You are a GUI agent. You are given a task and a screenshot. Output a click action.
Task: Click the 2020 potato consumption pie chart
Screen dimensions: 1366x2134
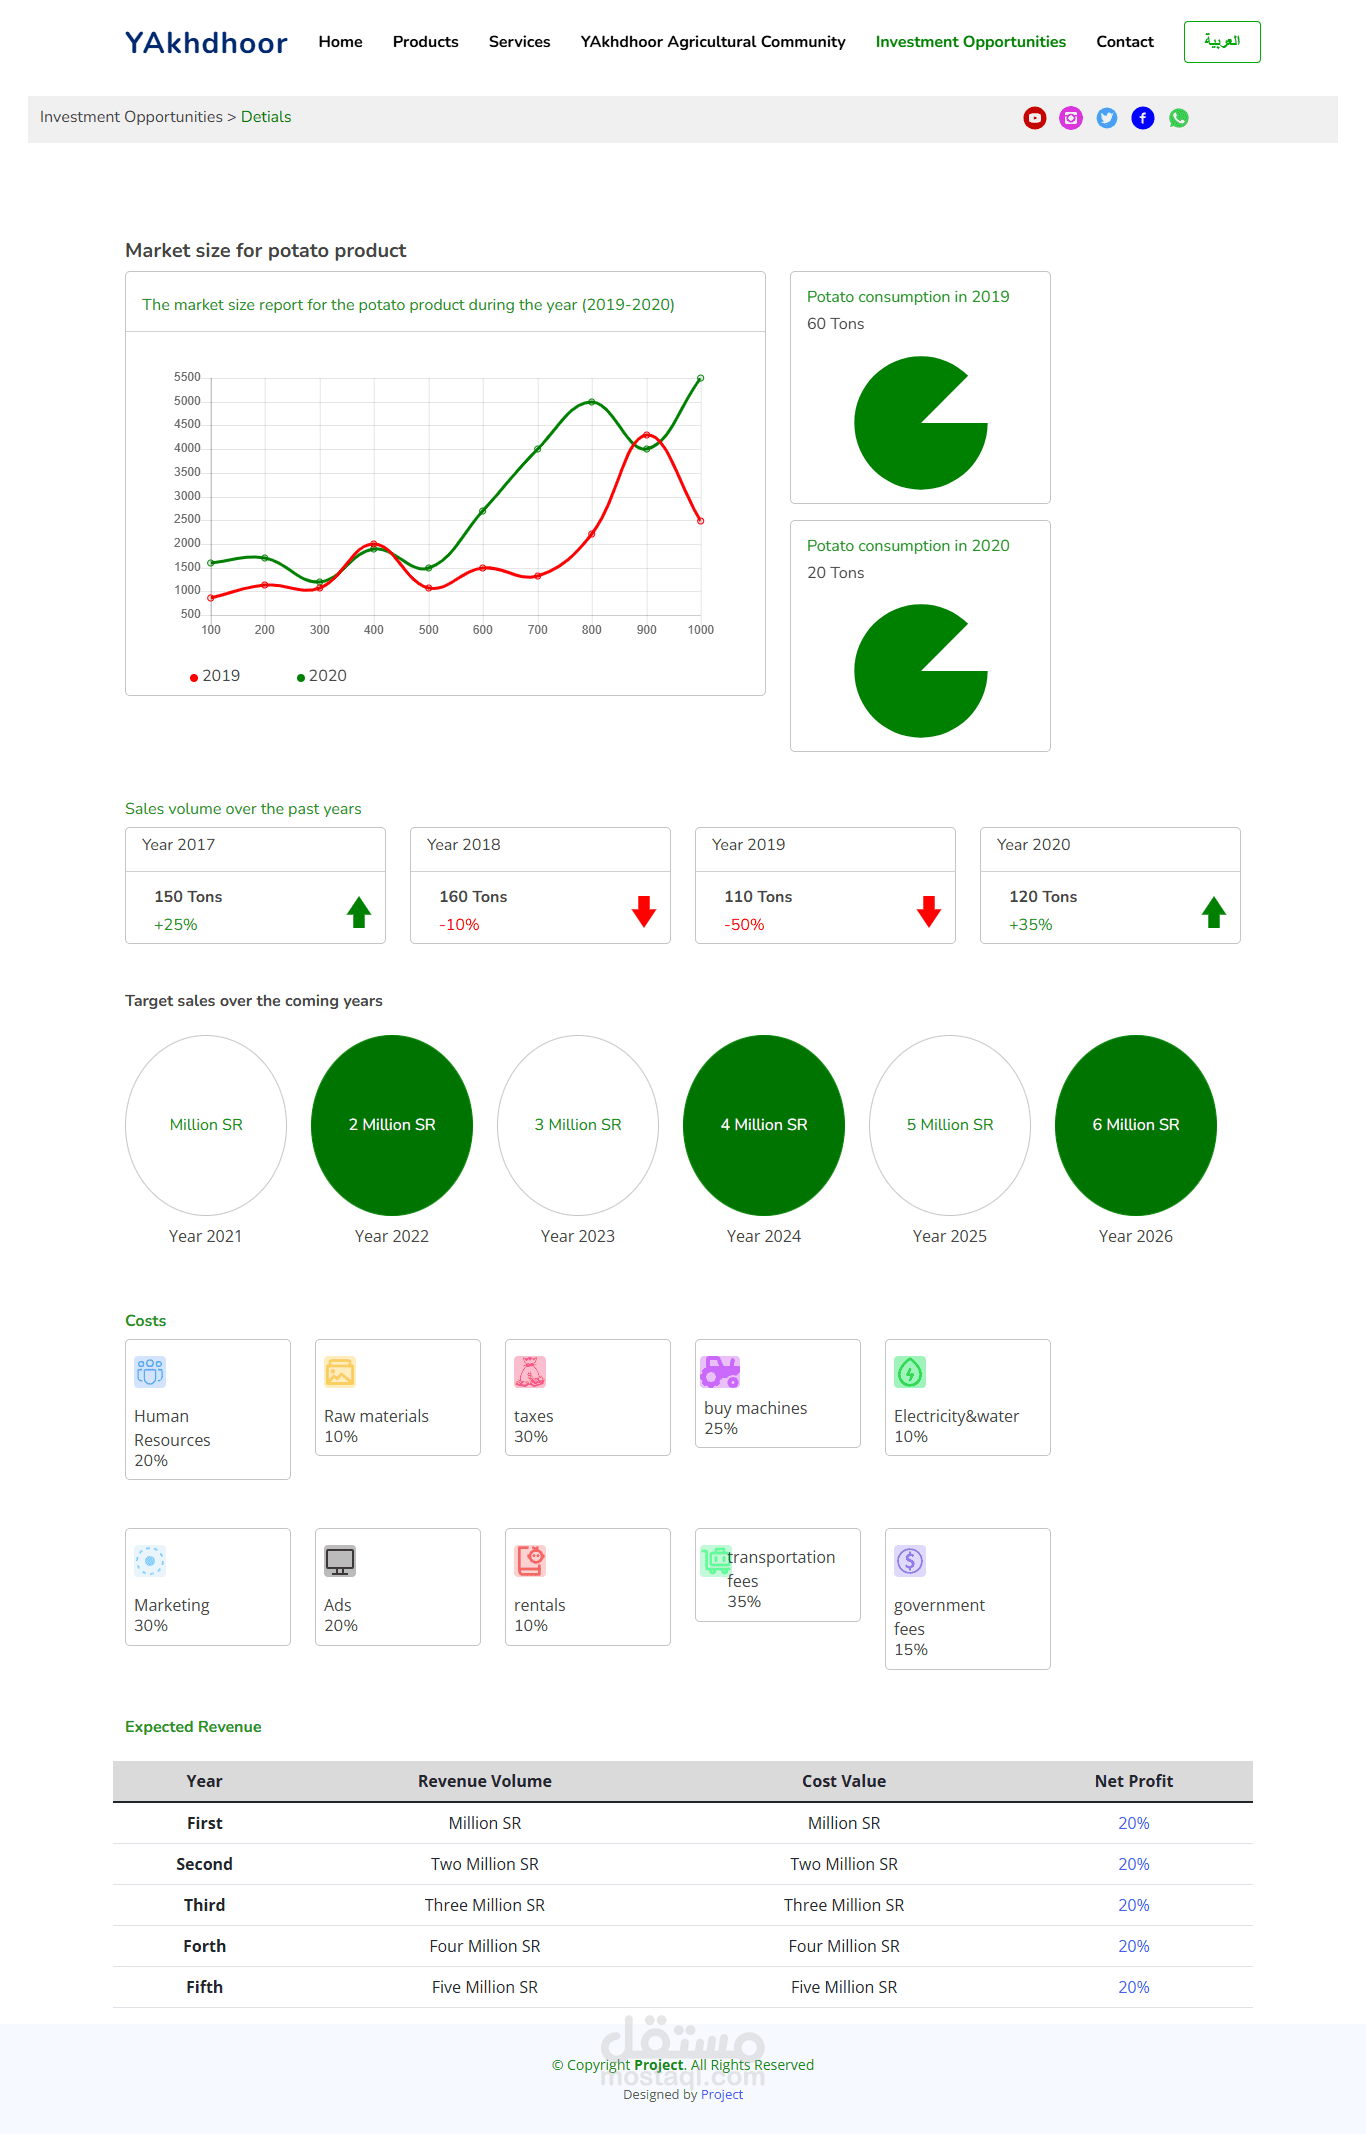920,671
